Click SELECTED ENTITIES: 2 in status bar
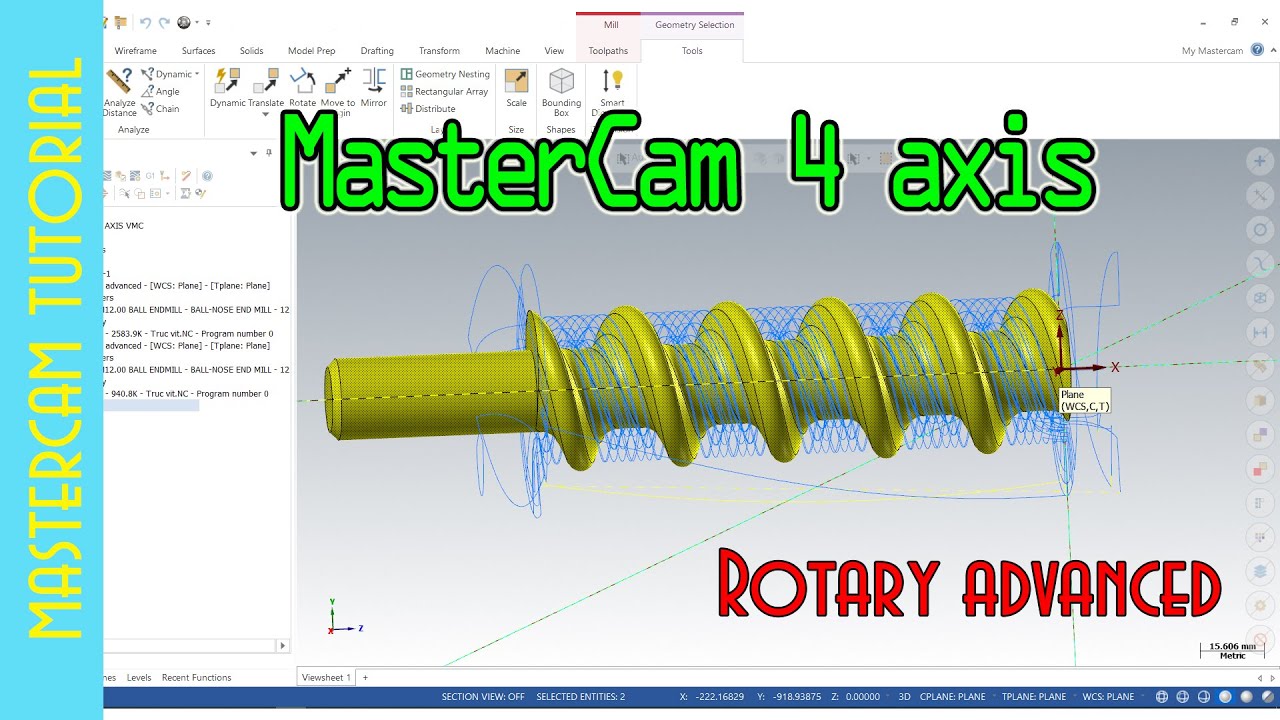Image resolution: width=1280 pixels, height=720 pixels. (x=581, y=697)
